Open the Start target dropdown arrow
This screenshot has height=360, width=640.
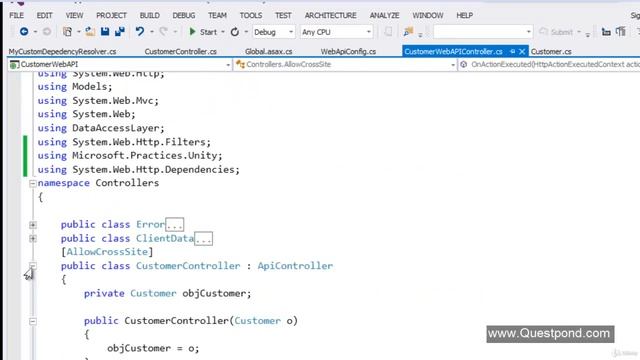coord(223,32)
